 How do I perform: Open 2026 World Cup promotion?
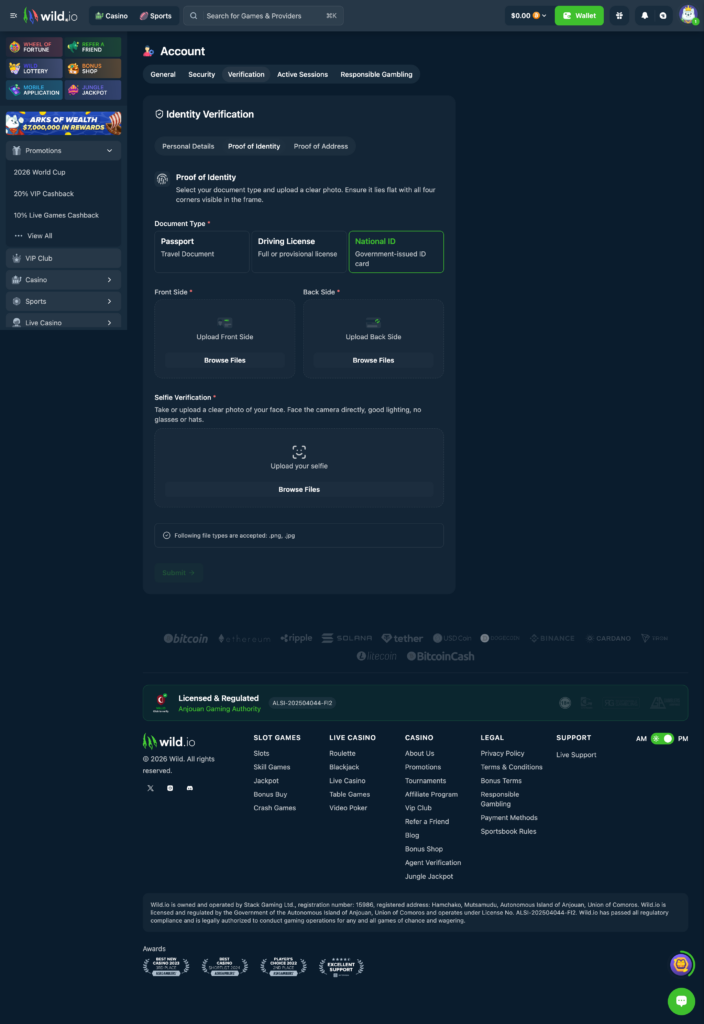click(39, 172)
